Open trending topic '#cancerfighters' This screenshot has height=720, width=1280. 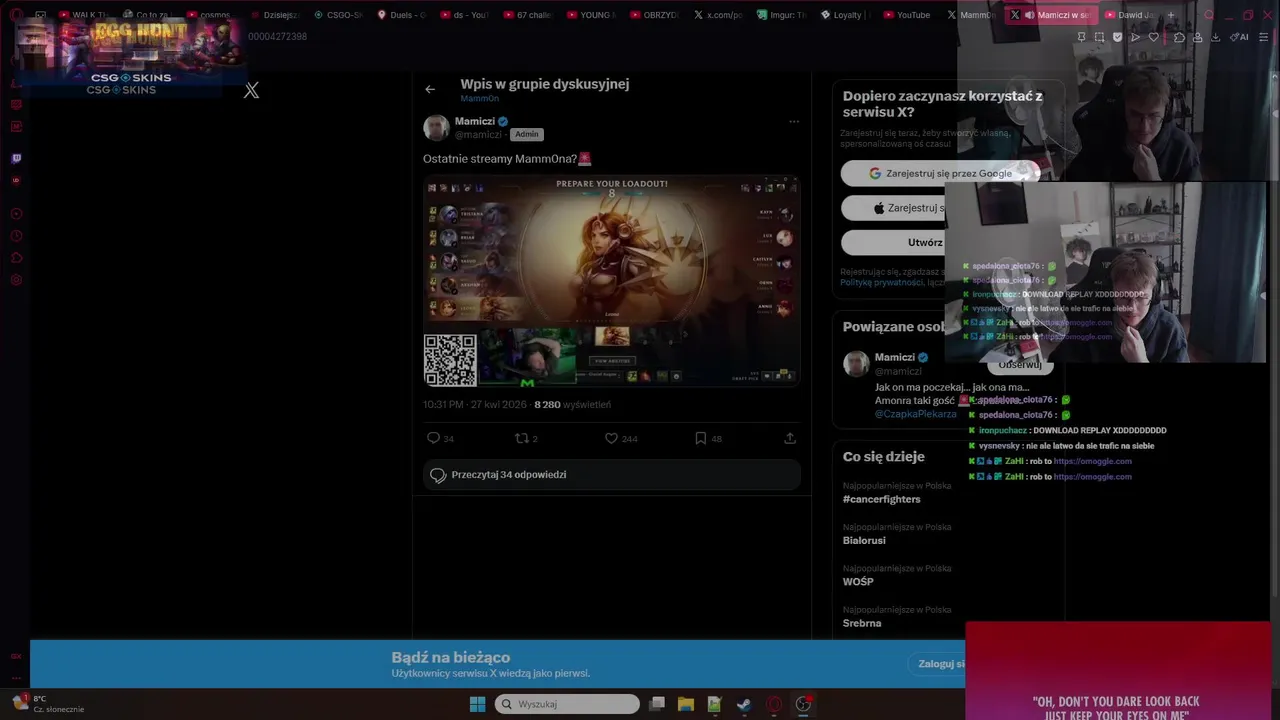881,499
